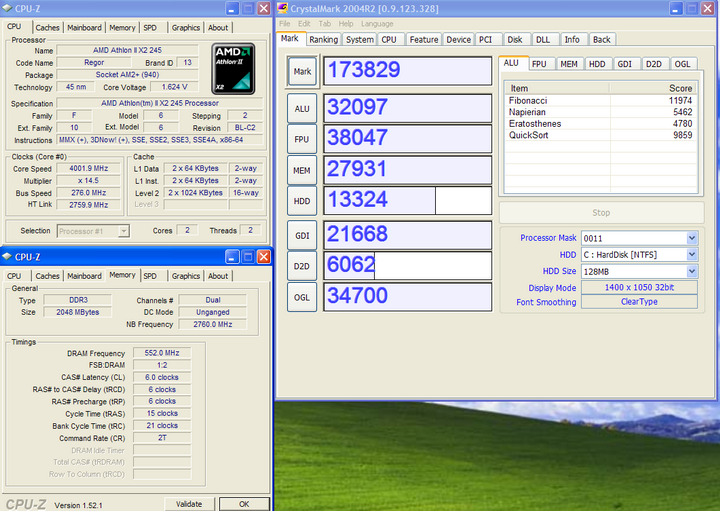The height and width of the screenshot is (511, 720).
Task: Click the FPU benchmark button
Action: tap(302, 139)
